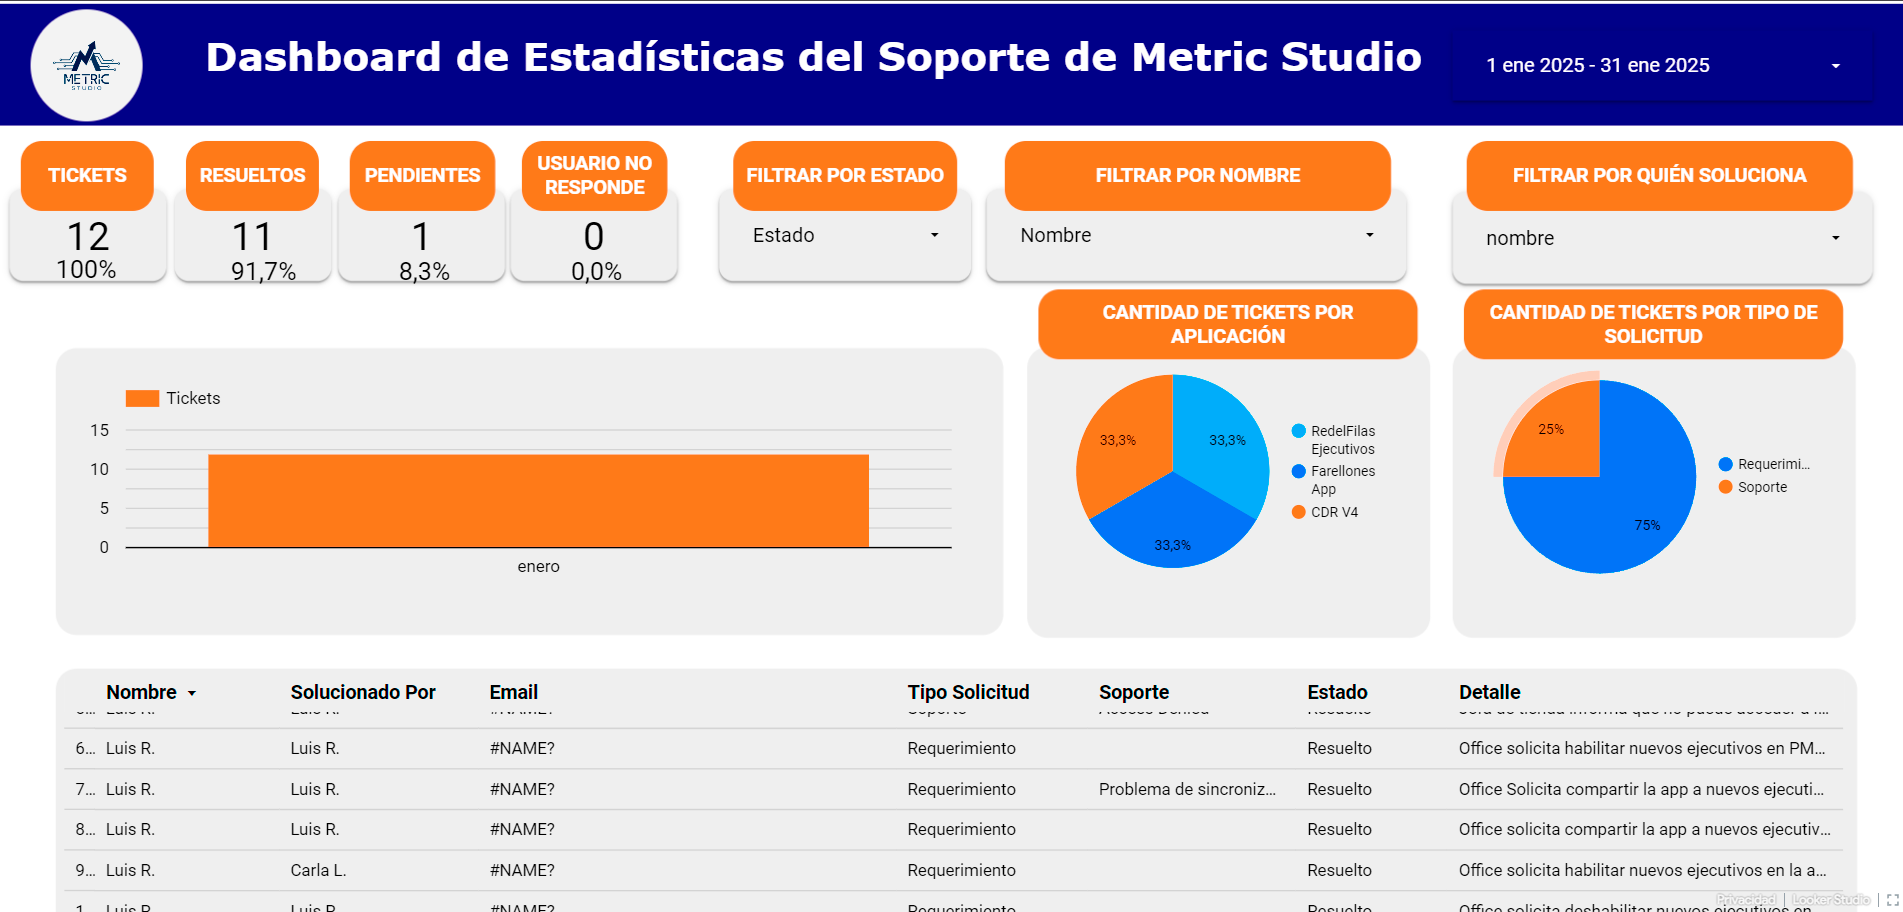Sort table by Solucionado Por column
This screenshot has height=912, width=1903.
pos(363,692)
